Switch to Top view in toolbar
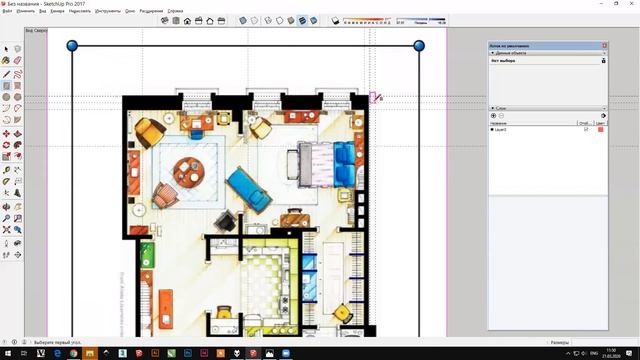 pos(176,20)
